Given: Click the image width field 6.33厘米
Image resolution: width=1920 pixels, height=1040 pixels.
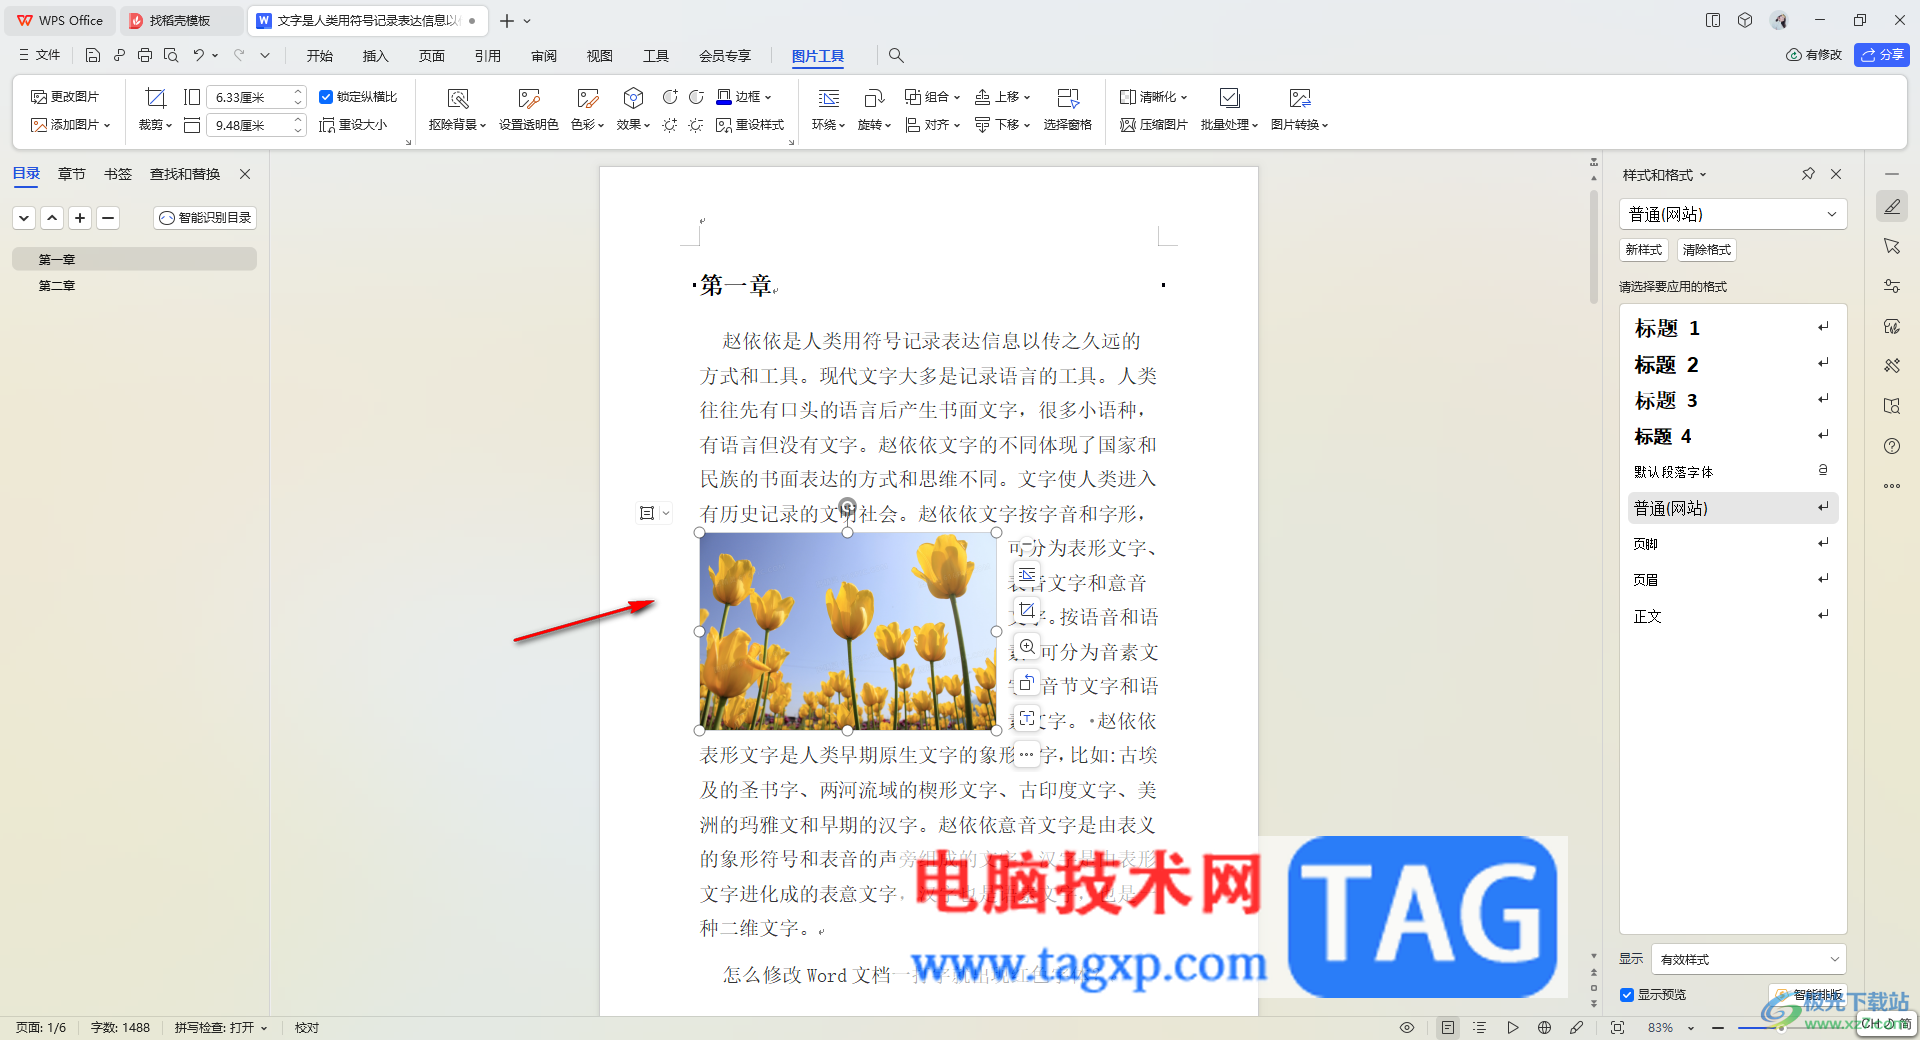Looking at the screenshot, I should [x=249, y=97].
